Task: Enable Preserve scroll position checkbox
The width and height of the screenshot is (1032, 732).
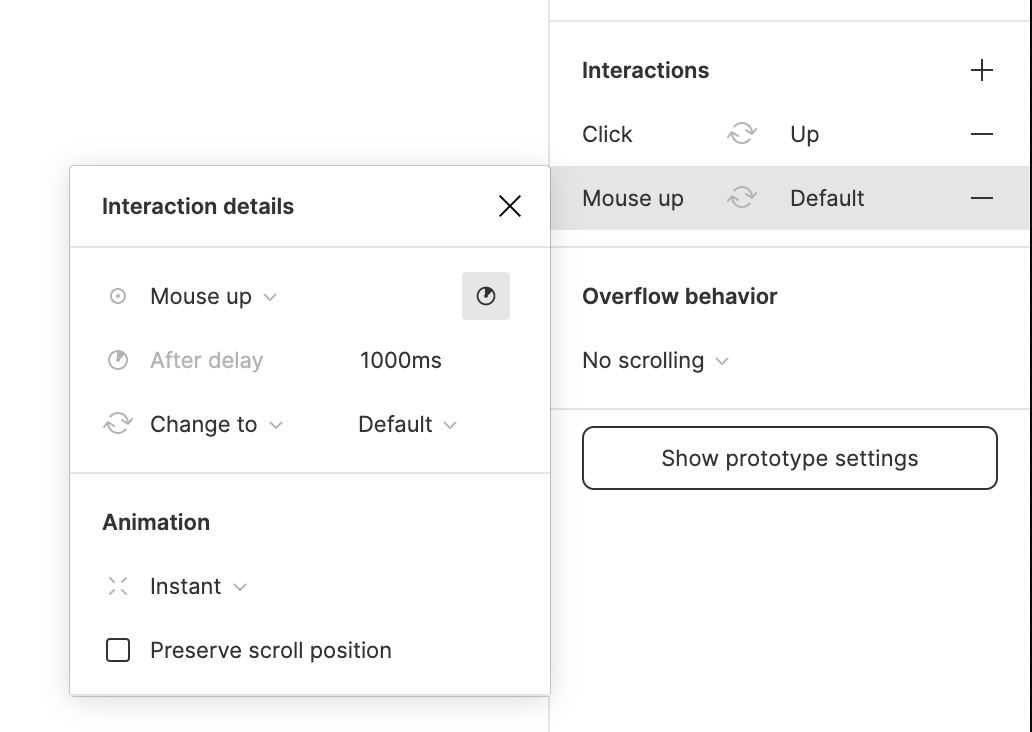Action: coord(118,650)
